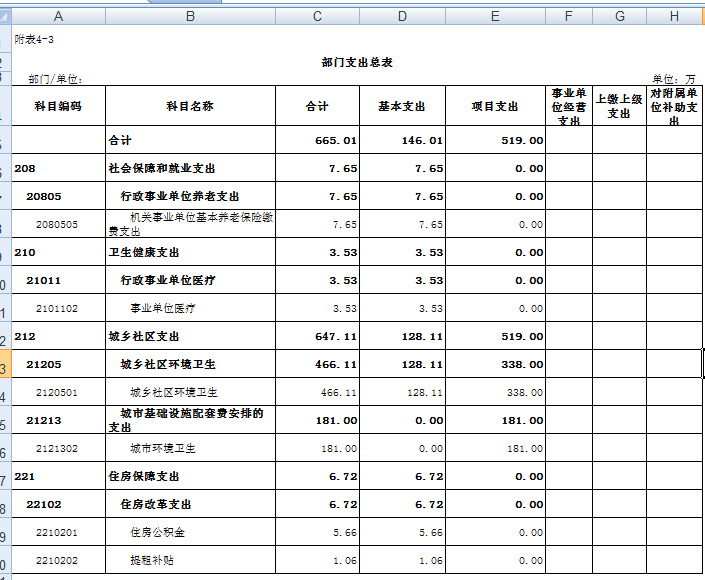Click cell 住房公积金

click(190, 532)
